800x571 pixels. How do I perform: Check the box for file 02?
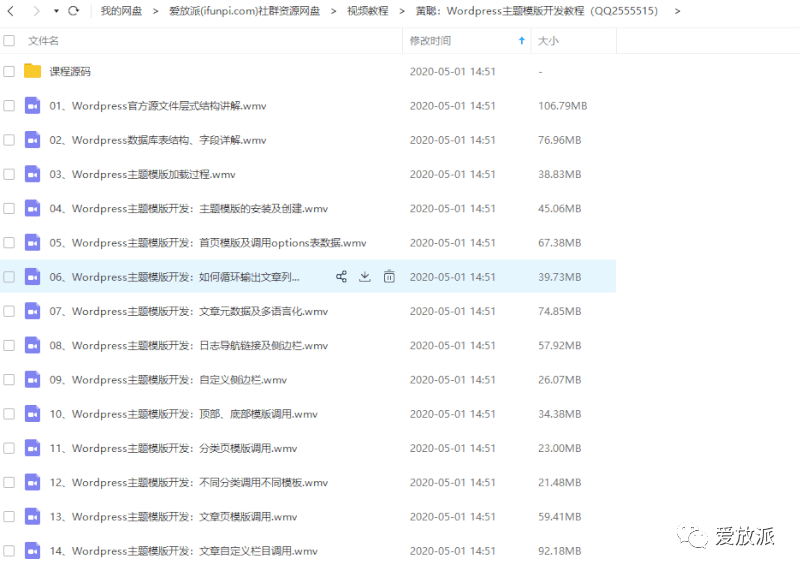pos(9,140)
